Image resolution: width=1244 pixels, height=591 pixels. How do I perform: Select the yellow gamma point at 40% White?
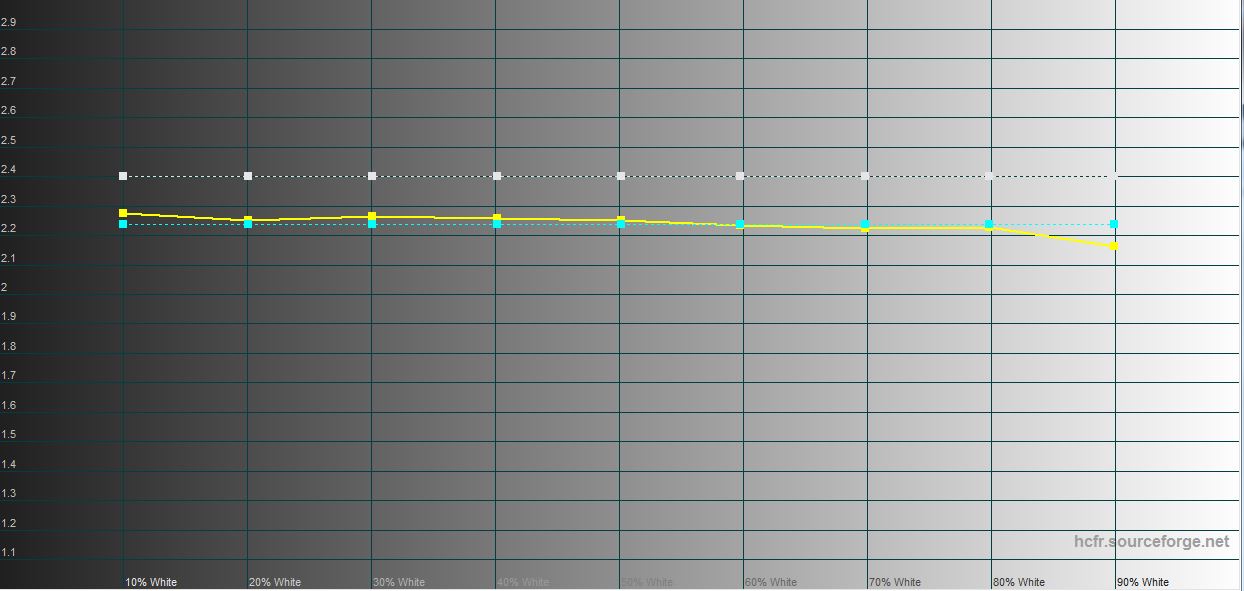click(x=497, y=217)
